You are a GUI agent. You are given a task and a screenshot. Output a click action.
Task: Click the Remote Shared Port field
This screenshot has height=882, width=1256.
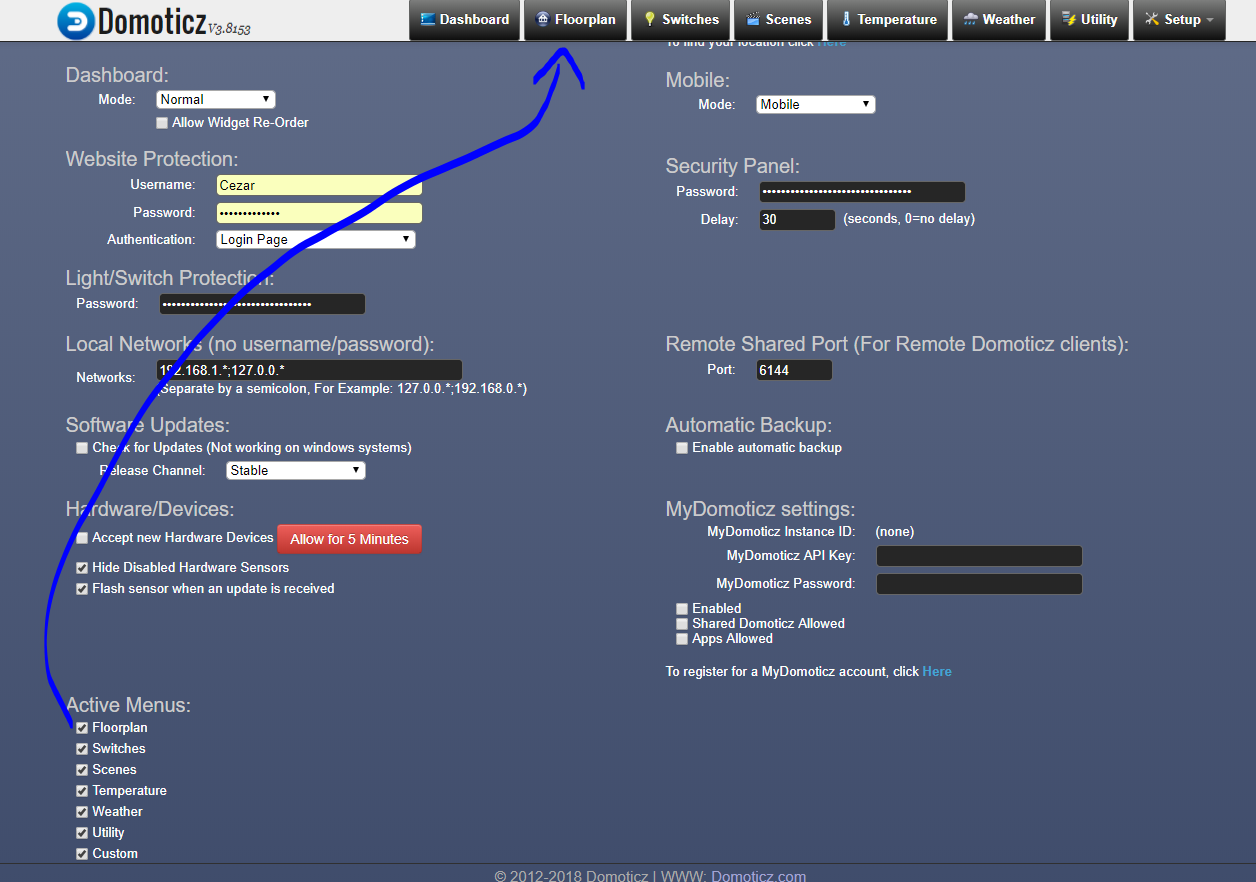[x=794, y=370]
